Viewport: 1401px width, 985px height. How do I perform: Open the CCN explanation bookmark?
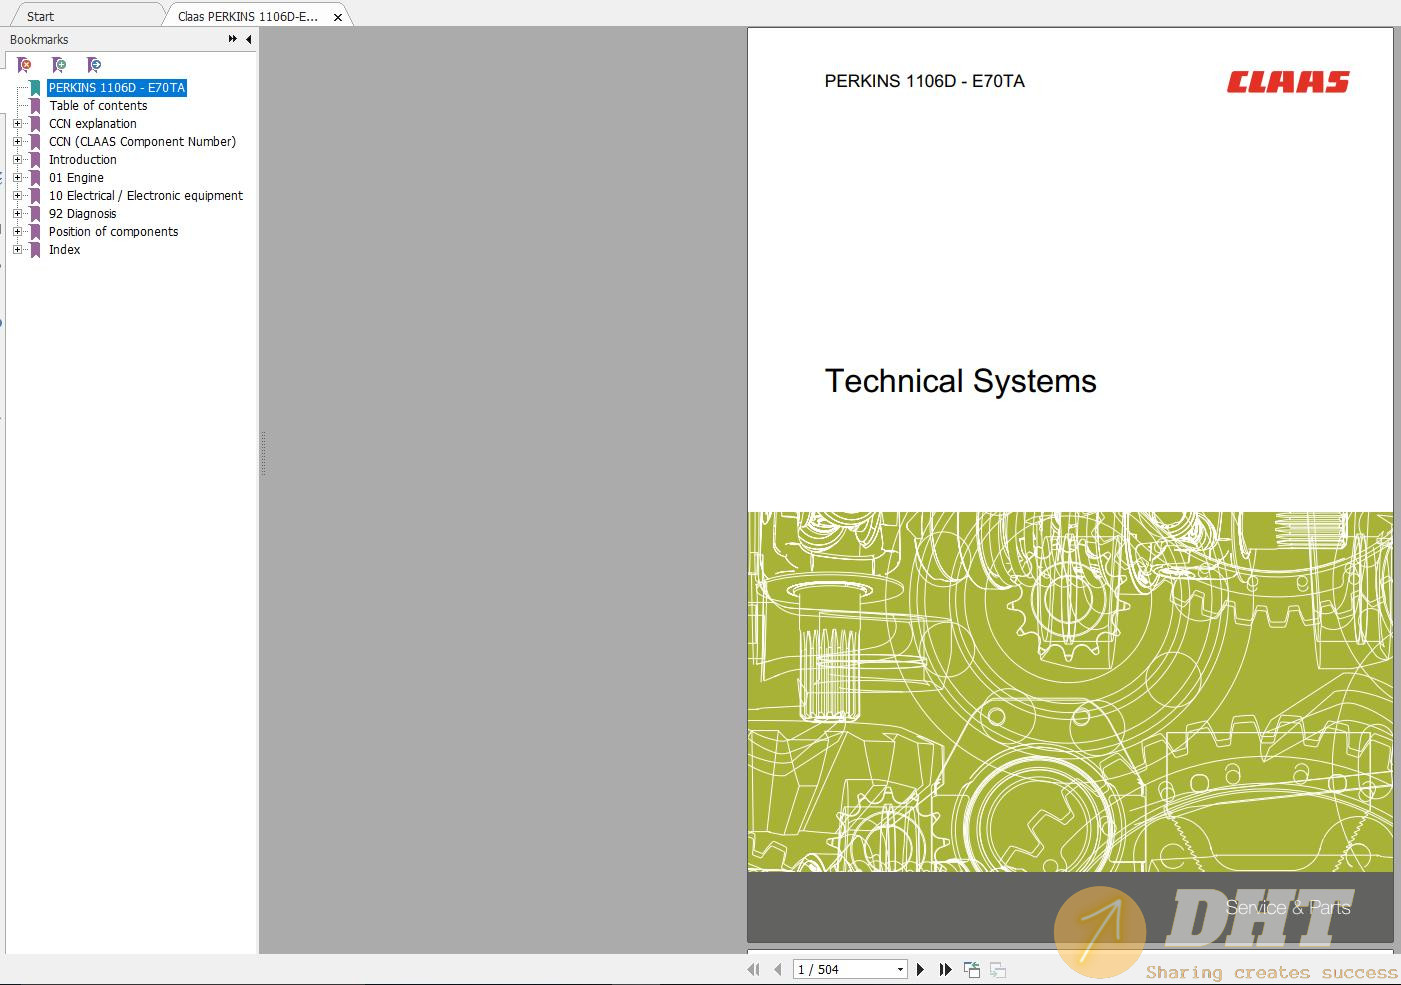93,124
